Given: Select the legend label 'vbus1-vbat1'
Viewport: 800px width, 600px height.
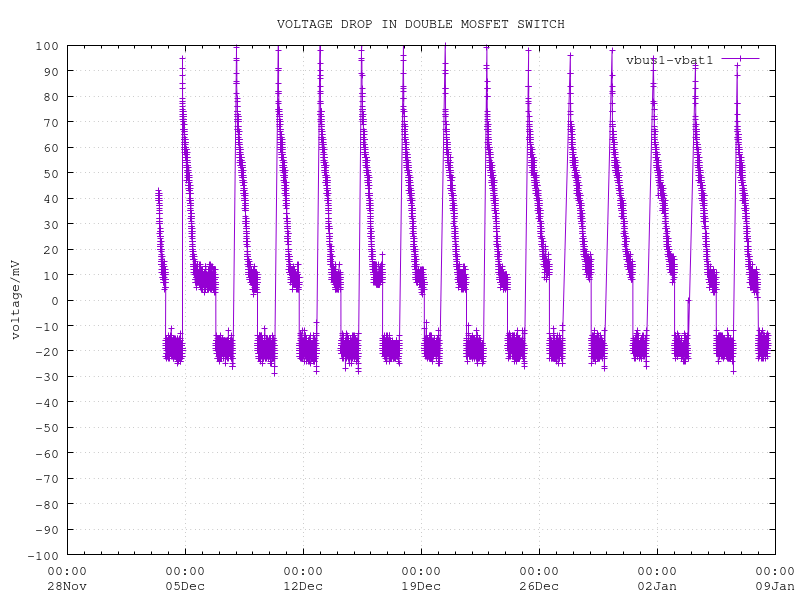Looking at the screenshot, I should pos(669,60).
